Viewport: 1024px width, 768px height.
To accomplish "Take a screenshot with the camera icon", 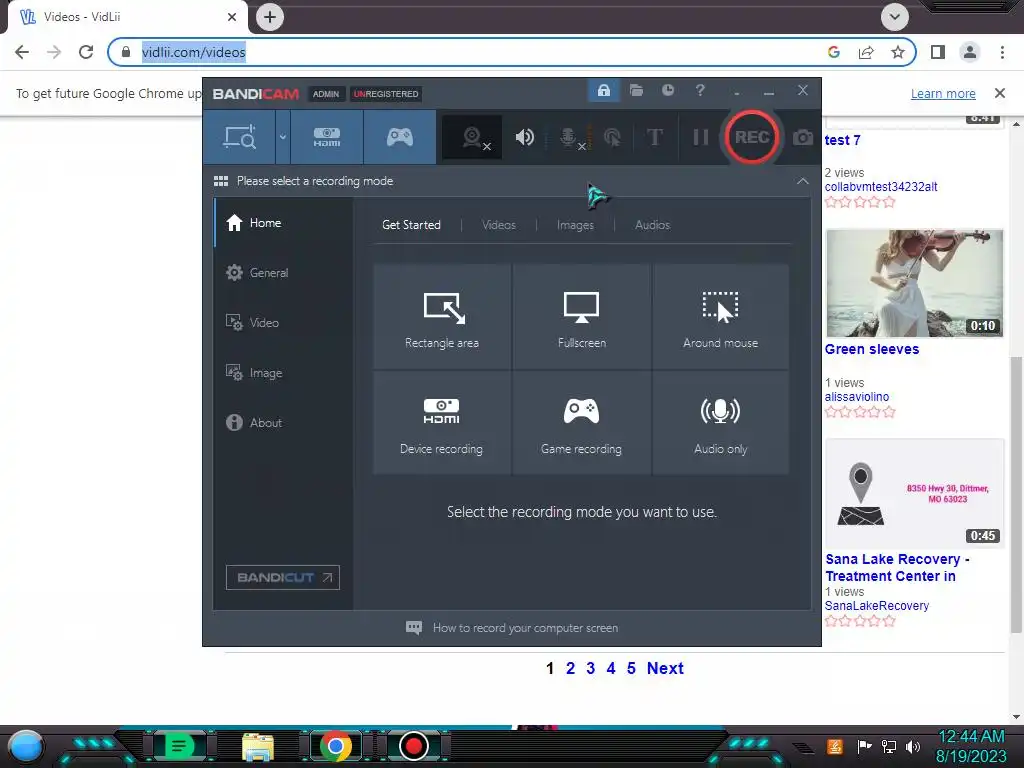I will click(x=803, y=138).
